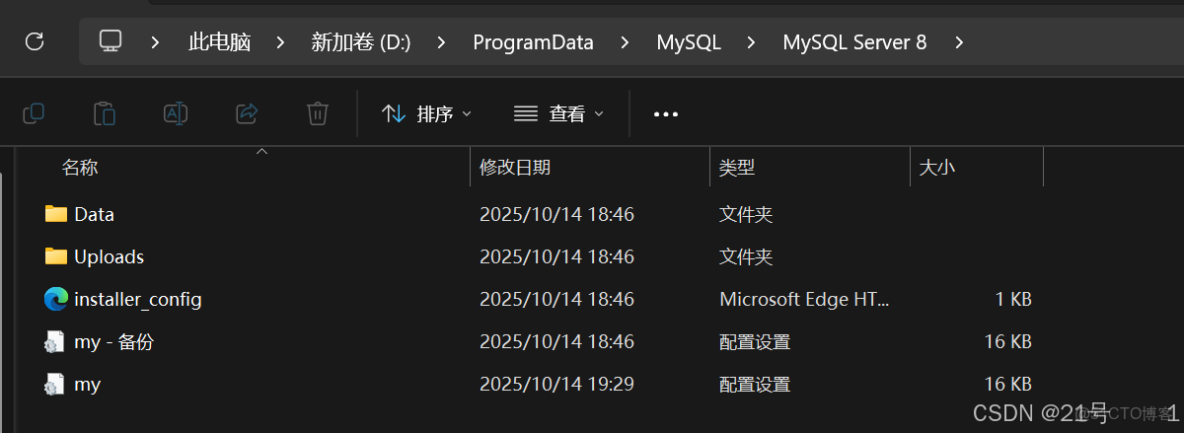Open the see more ellipsis menu
Viewport: 1184px width, 433px height.
(666, 114)
